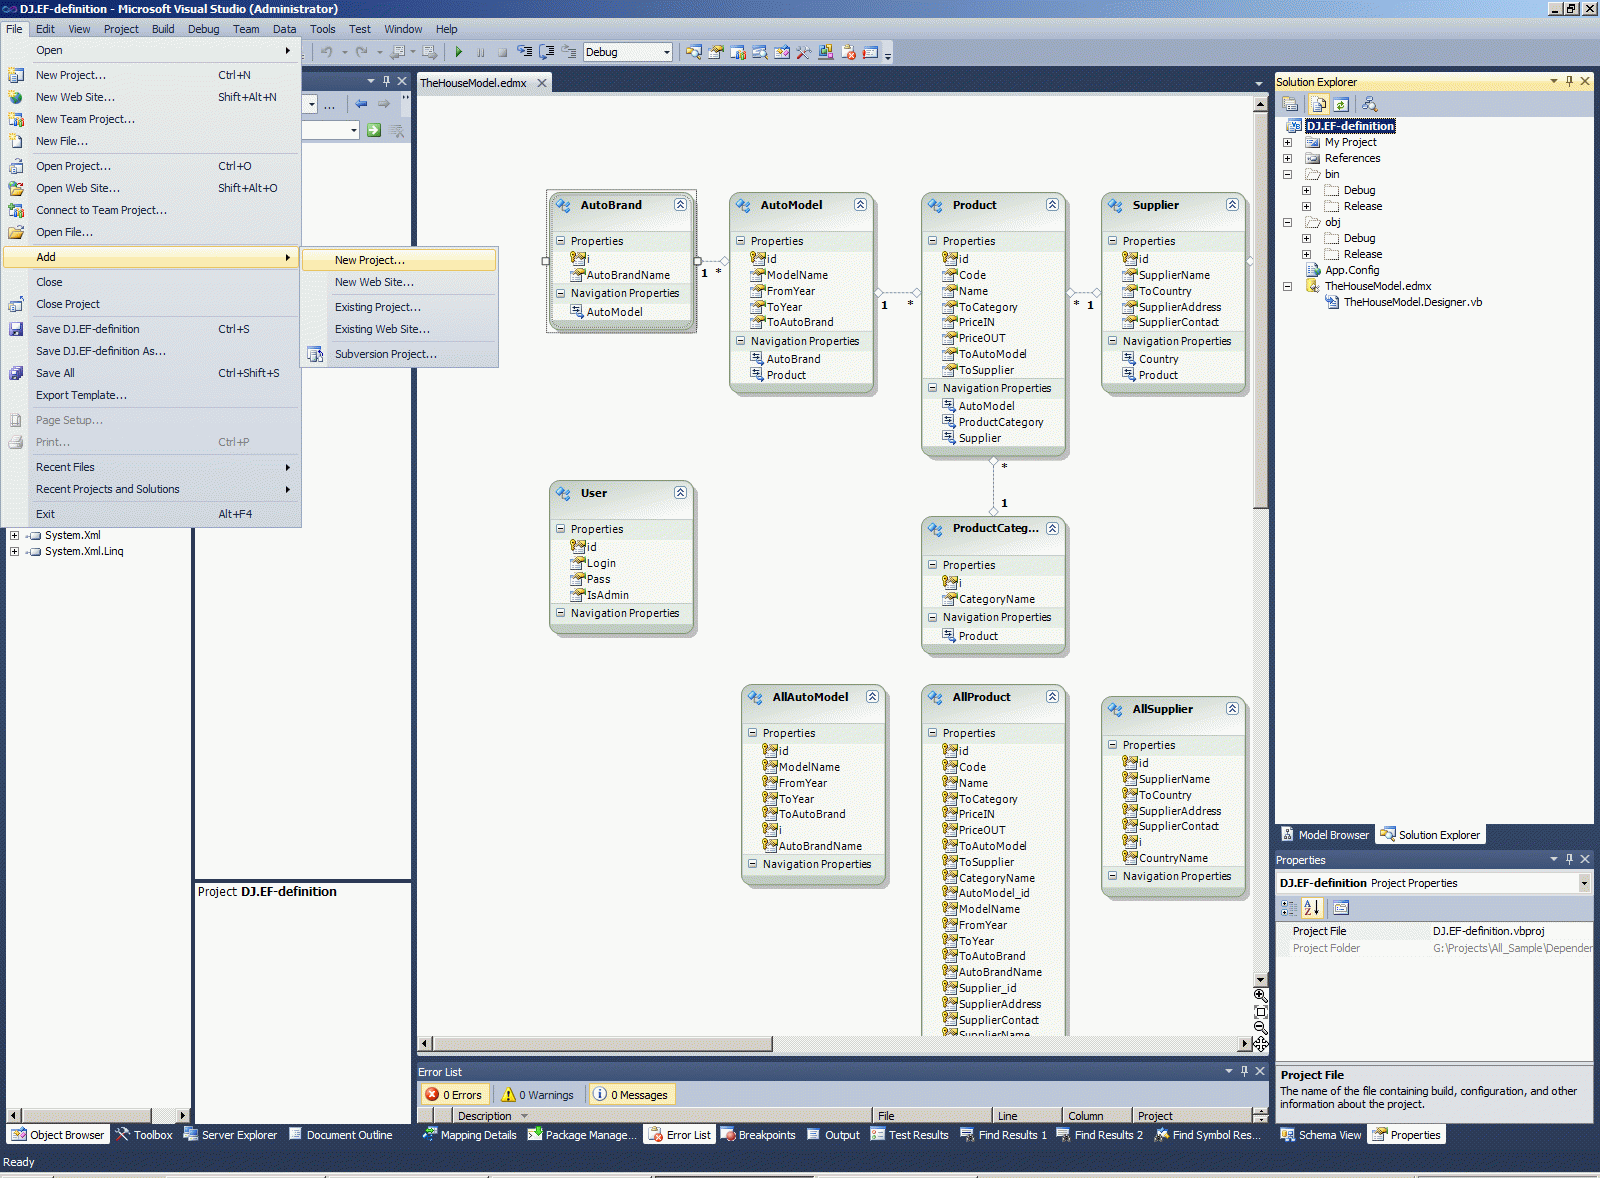This screenshot has width=1600, height=1178.
Task: Collapse the Supplier entity box
Action: point(1232,205)
